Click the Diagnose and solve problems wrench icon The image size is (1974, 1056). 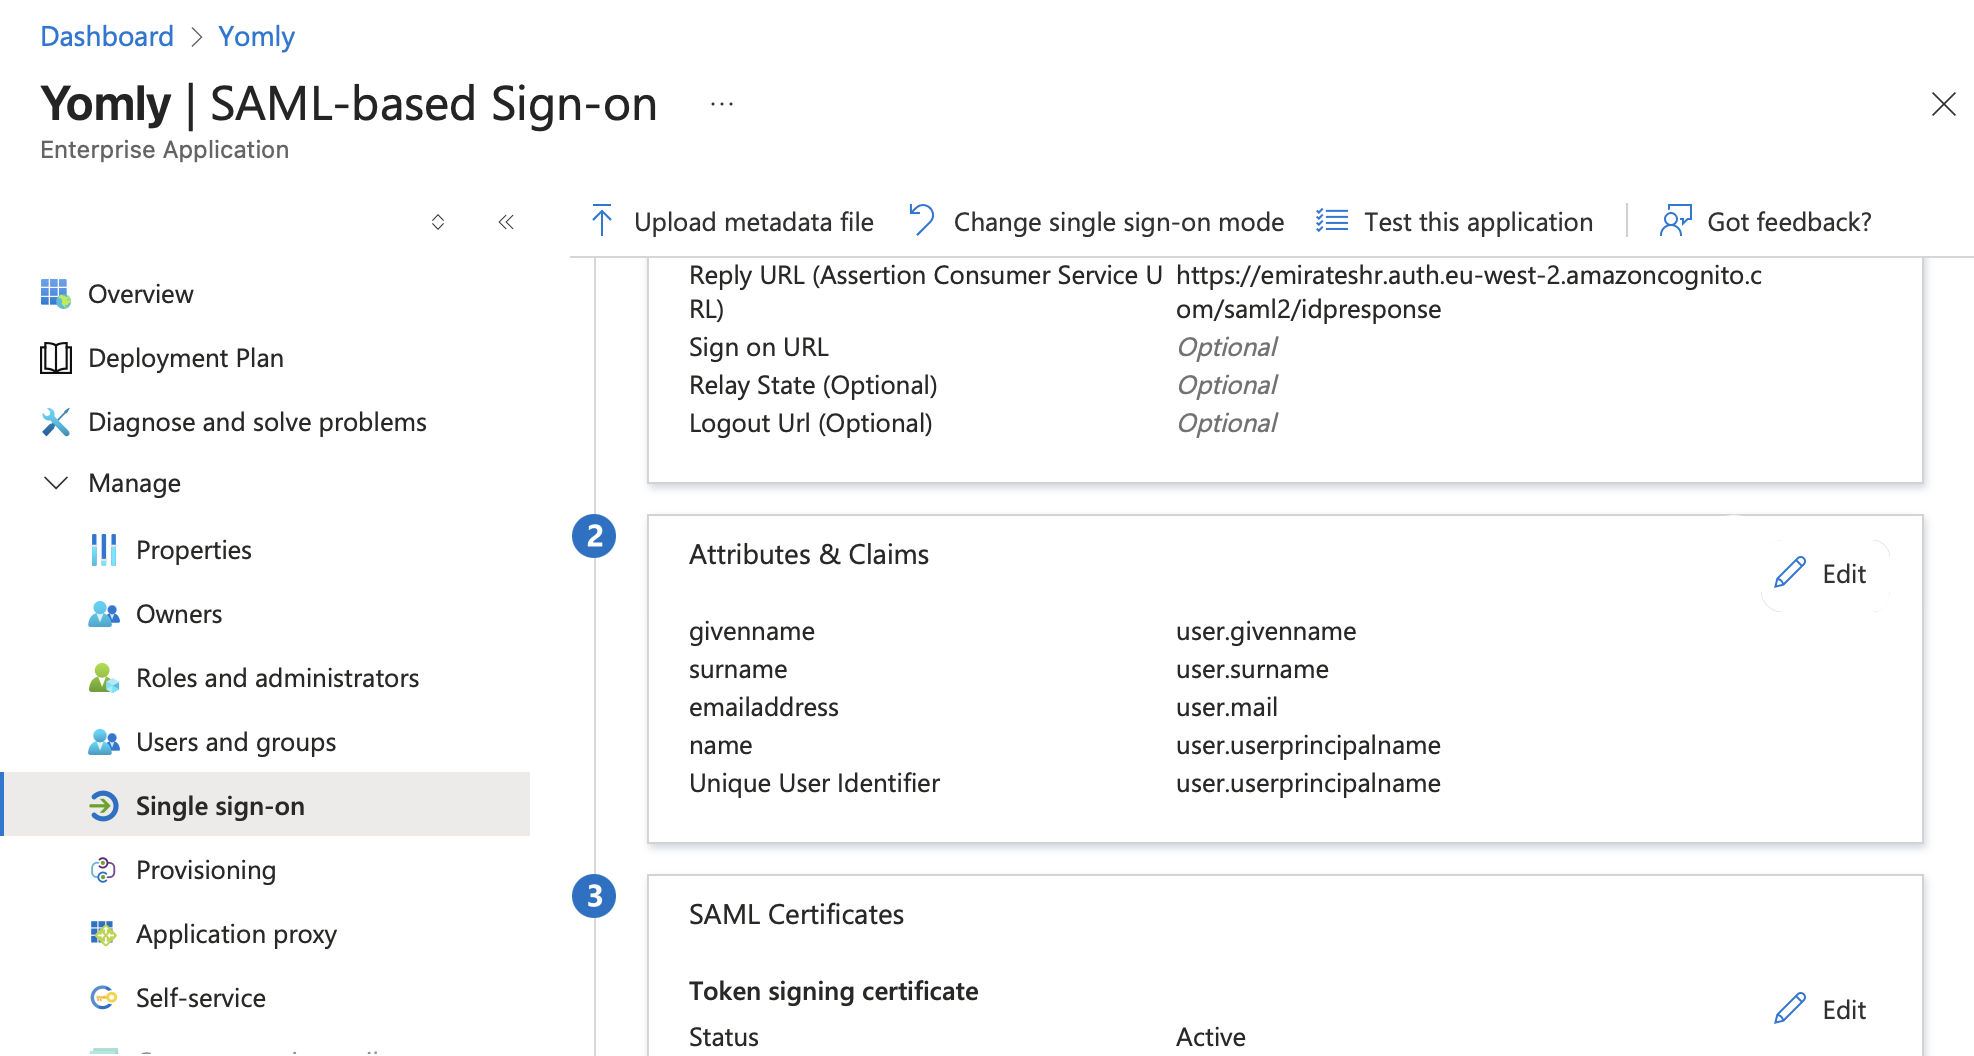pos(55,422)
